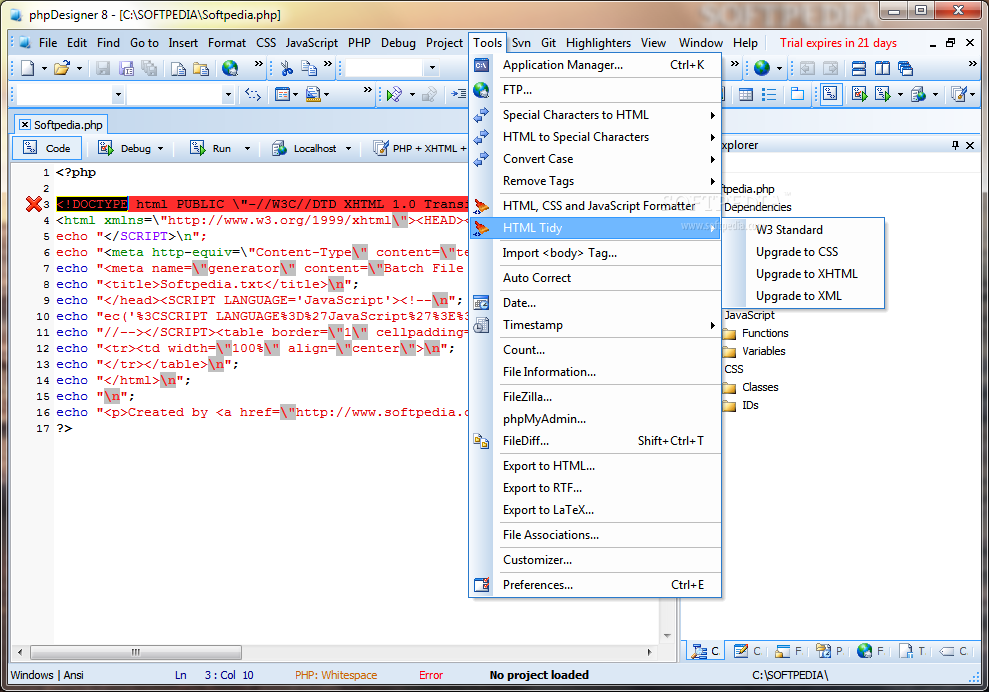Click the pin icon on the explorer panel
Screen dimensions: 989x692
(x=955, y=145)
